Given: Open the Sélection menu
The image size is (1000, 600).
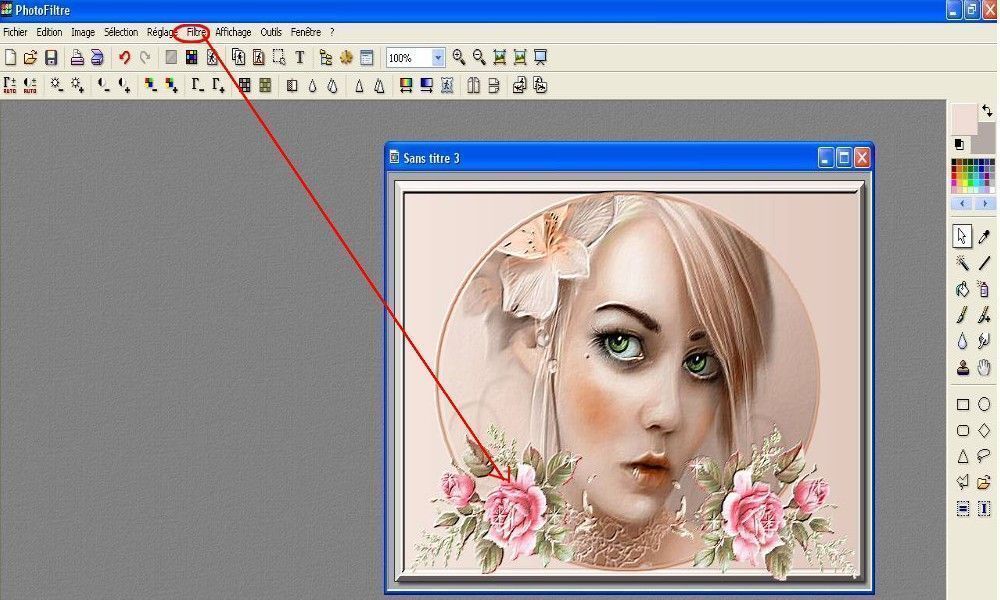Looking at the screenshot, I should click(x=121, y=32).
